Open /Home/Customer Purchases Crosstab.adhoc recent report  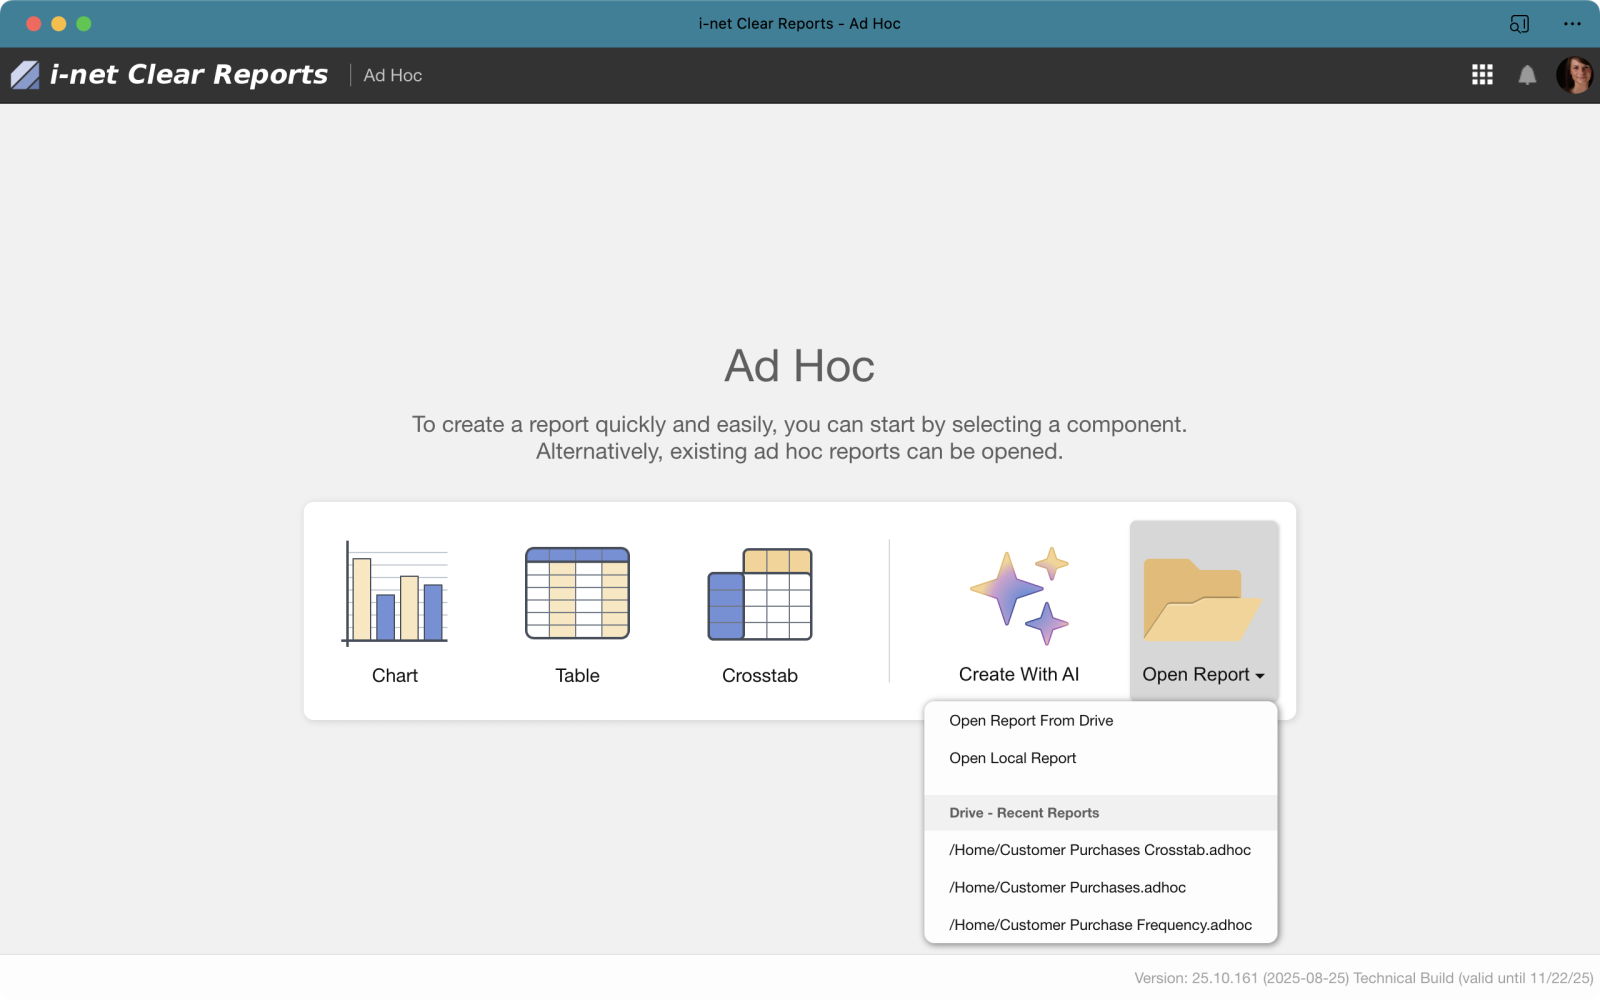(x=1100, y=850)
